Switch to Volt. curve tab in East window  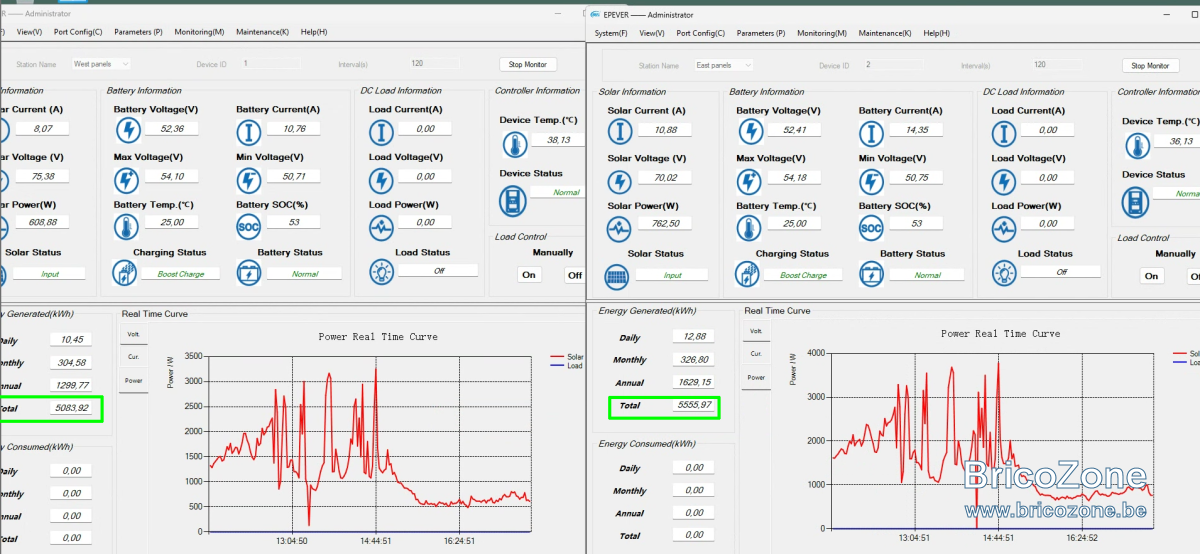click(x=756, y=330)
